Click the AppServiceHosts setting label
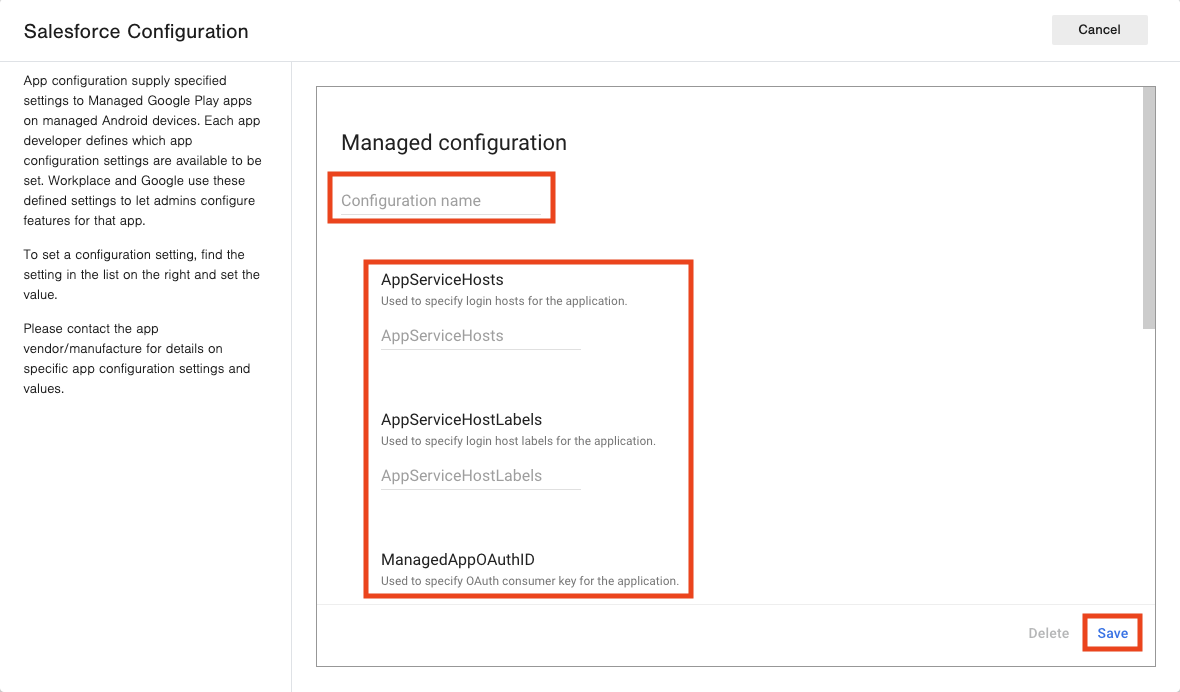 point(440,279)
